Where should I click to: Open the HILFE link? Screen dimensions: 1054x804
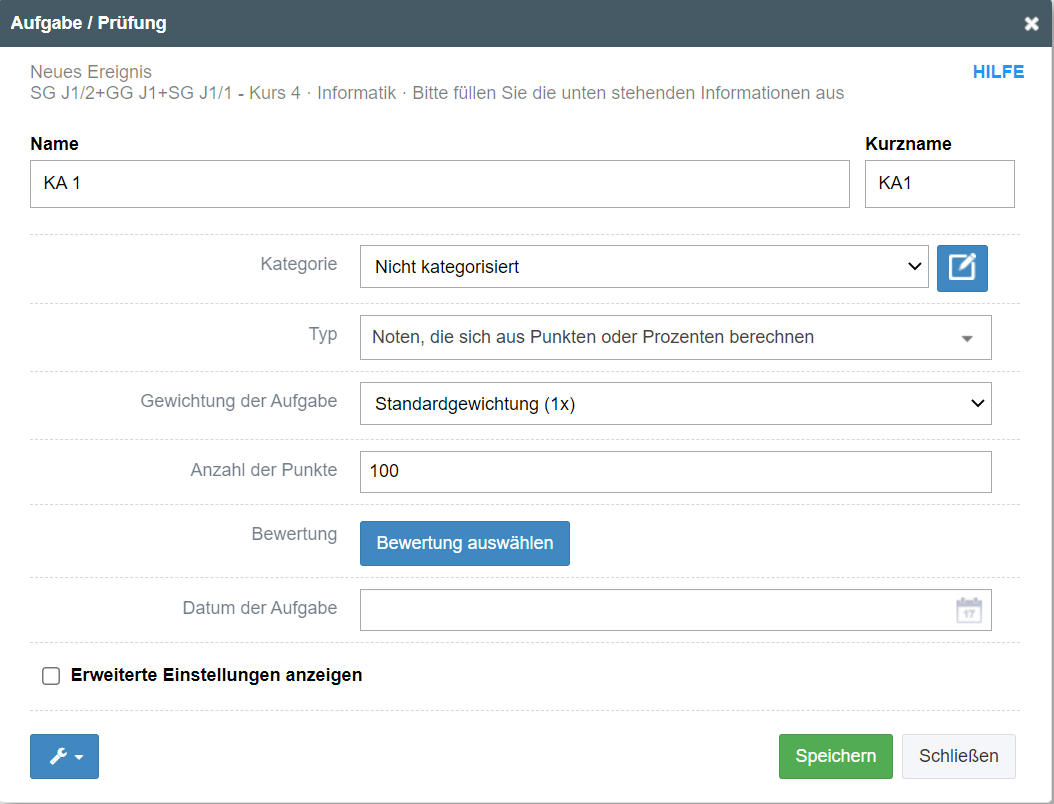(x=998, y=72)
